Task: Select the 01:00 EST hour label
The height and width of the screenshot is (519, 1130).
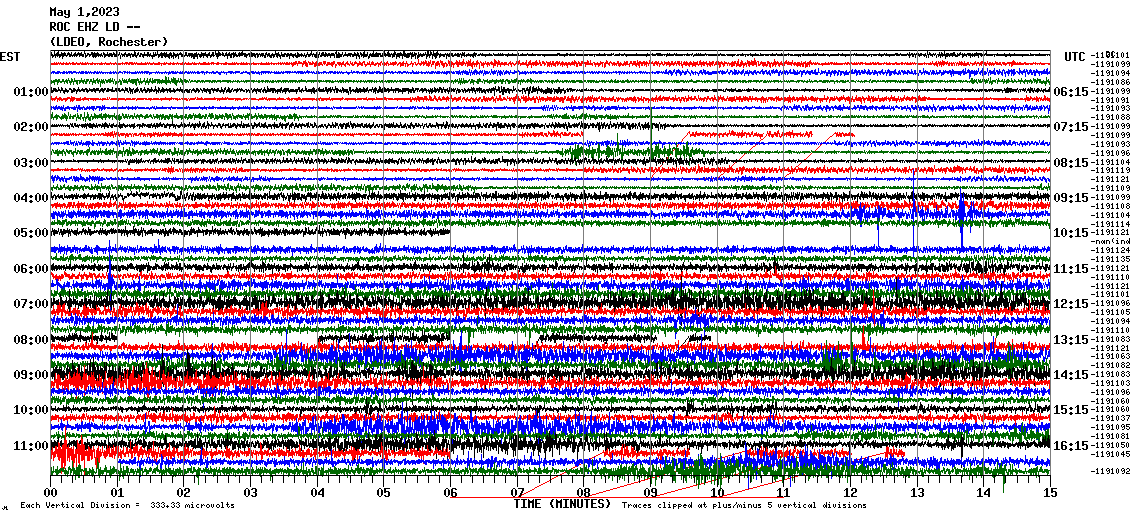Action: tap(31, 92)
